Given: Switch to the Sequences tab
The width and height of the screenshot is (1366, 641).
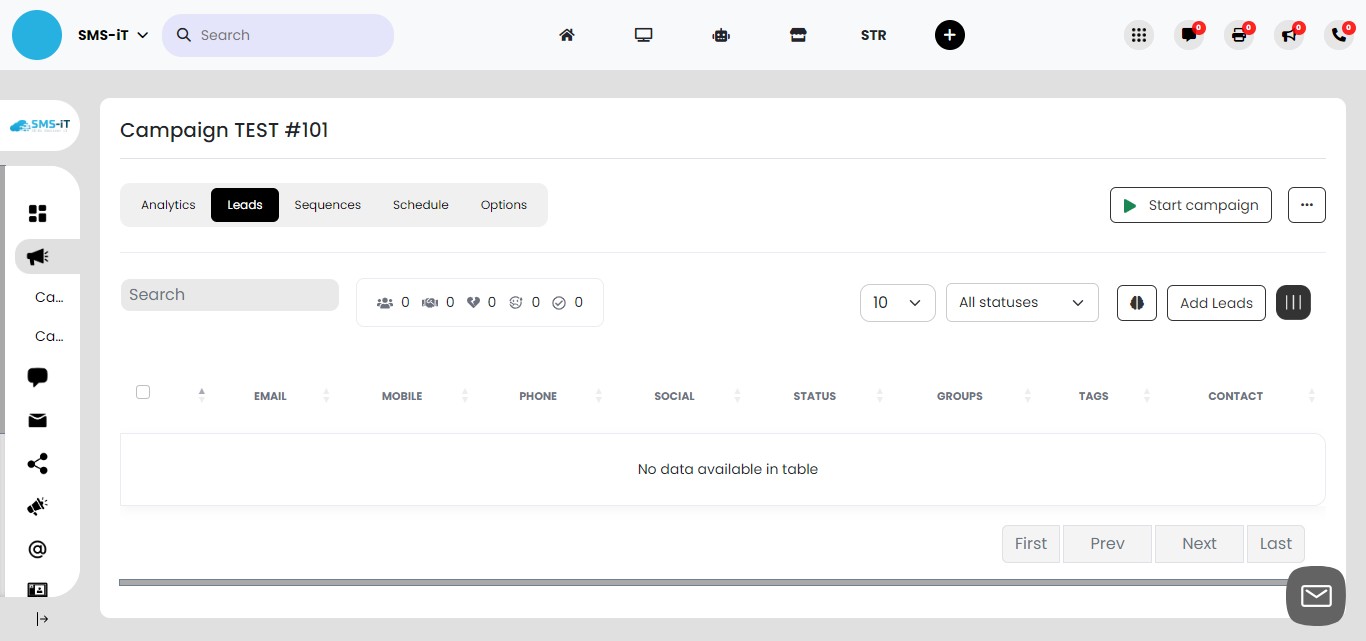Looking at the screenshot, I should (x=327, y=204).
